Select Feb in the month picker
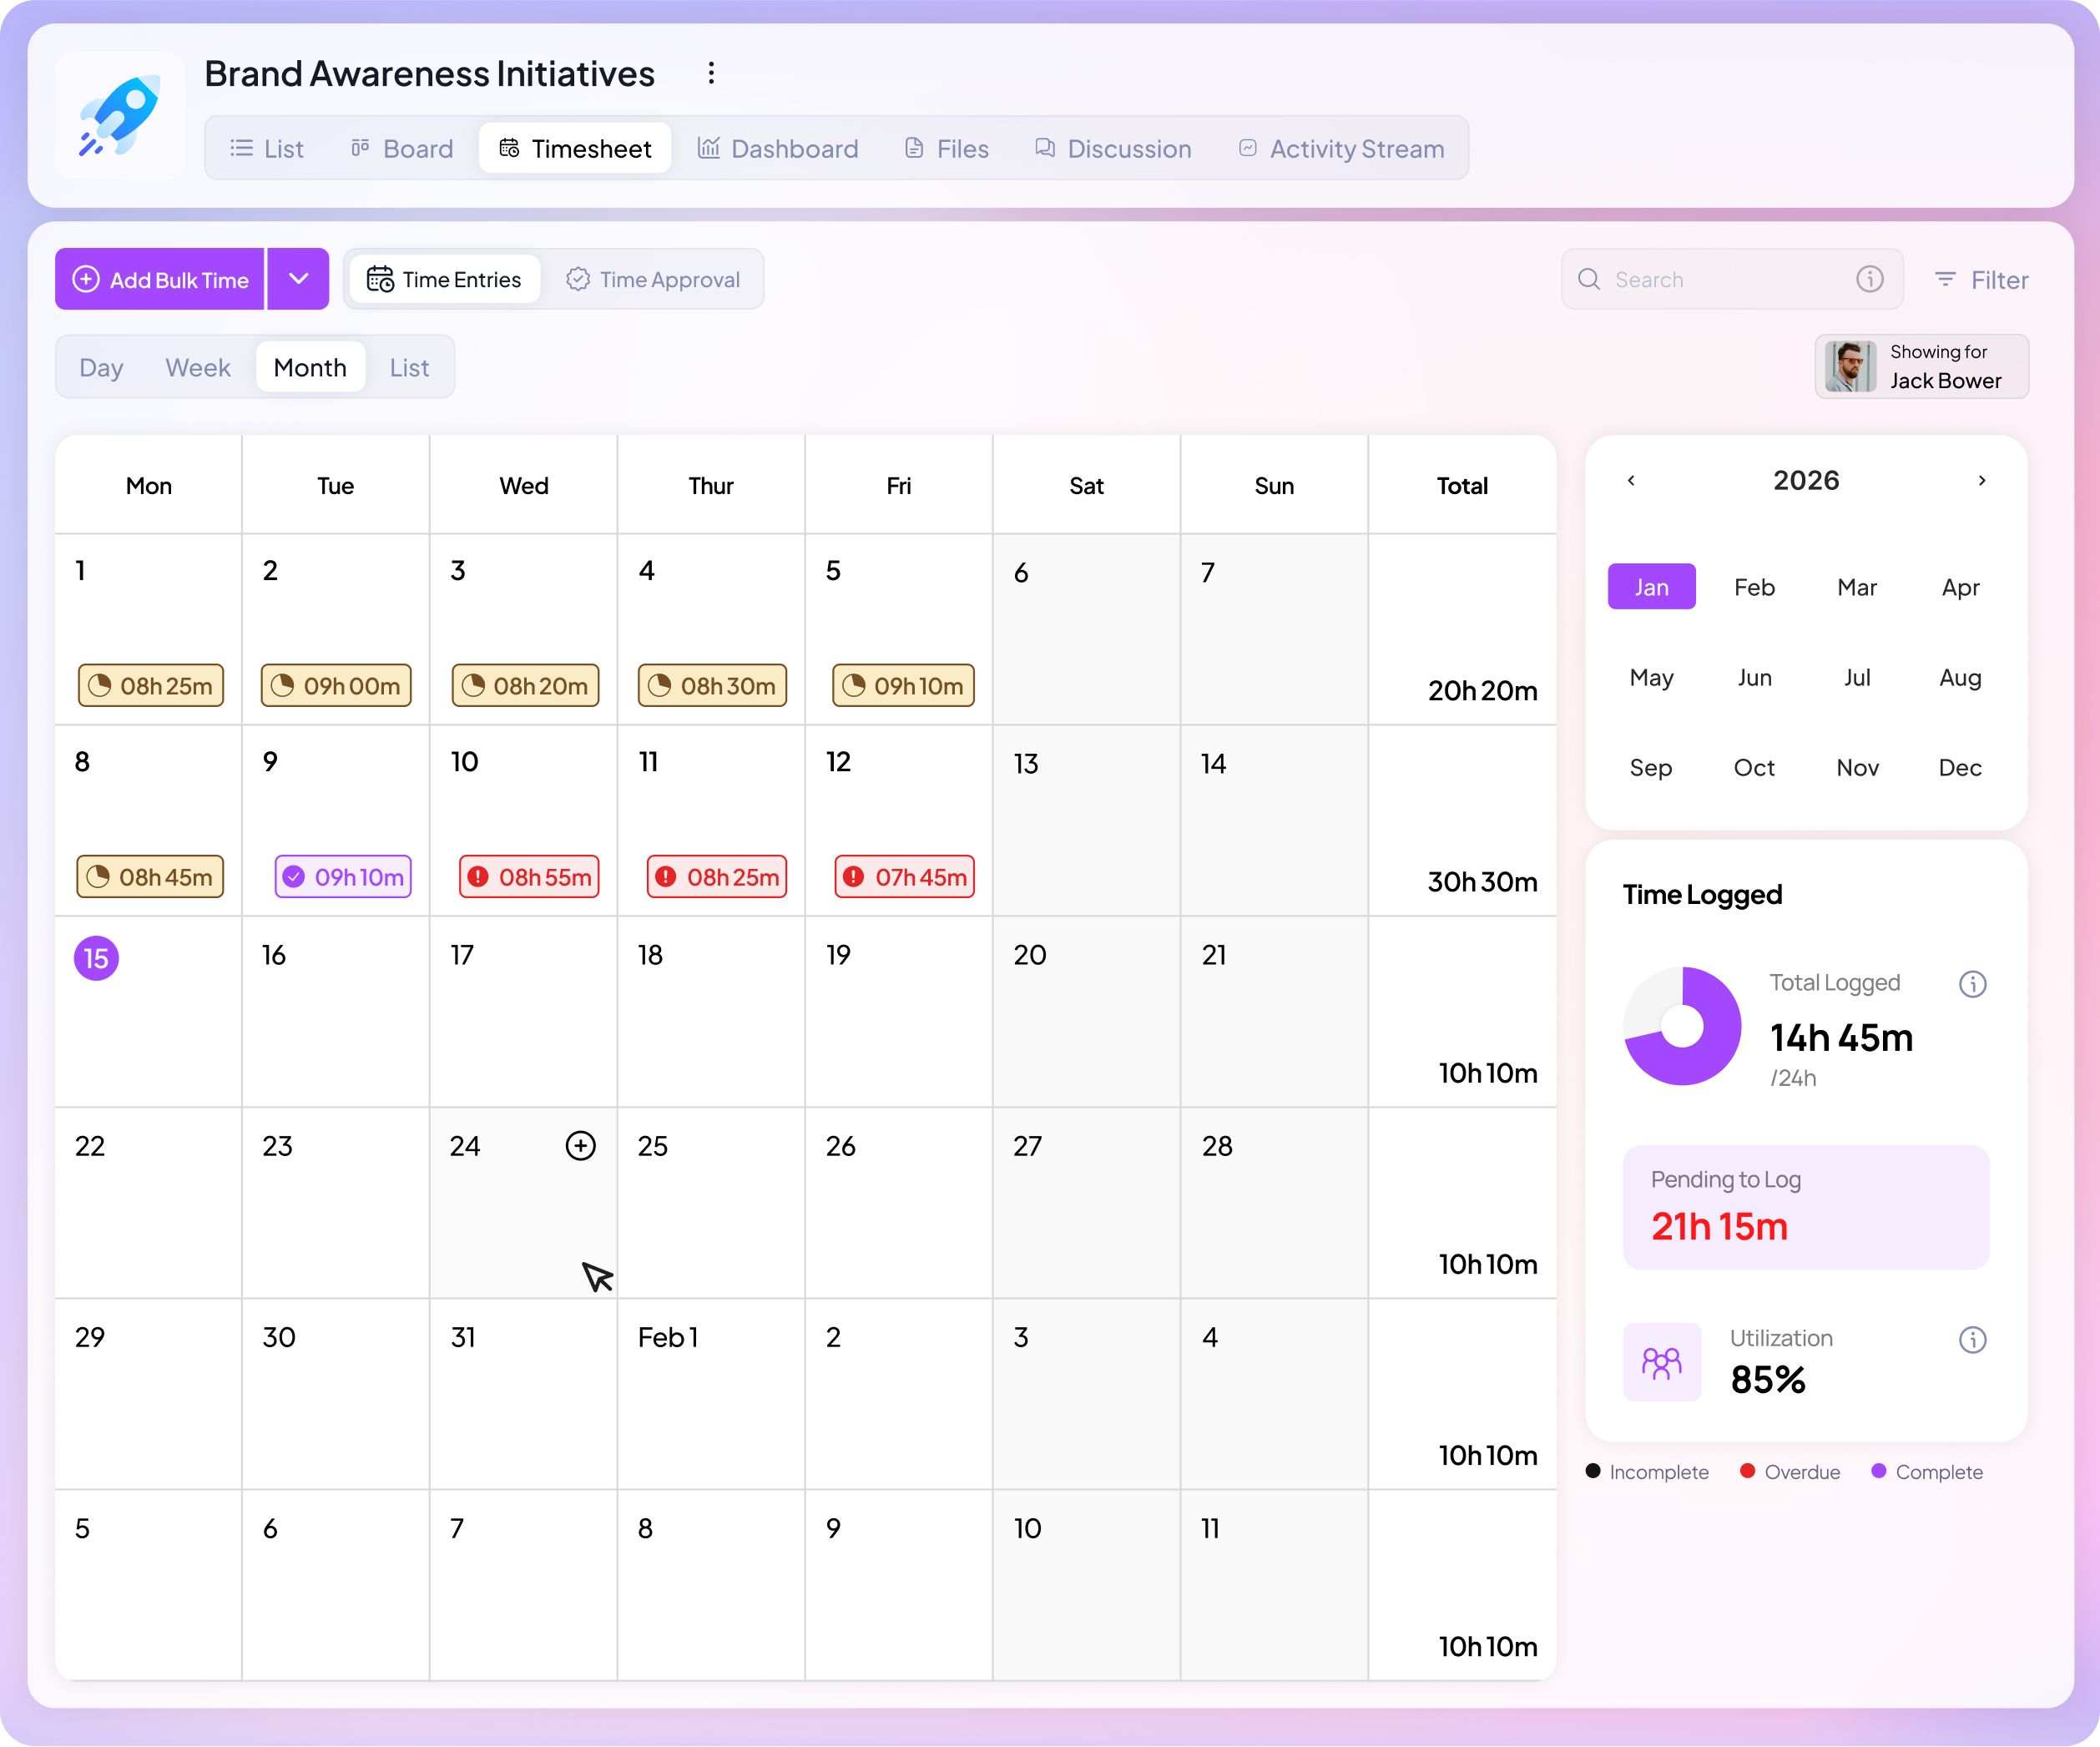Screen dimensions: 2100x1747 click(x=1755, y=587)
